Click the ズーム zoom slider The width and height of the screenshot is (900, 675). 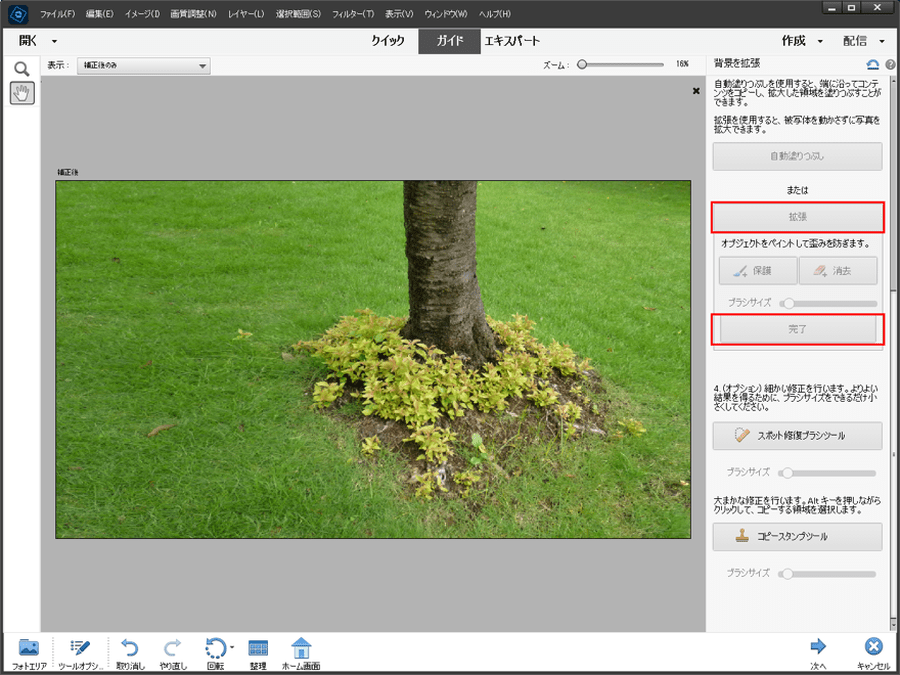pos(620,64)
